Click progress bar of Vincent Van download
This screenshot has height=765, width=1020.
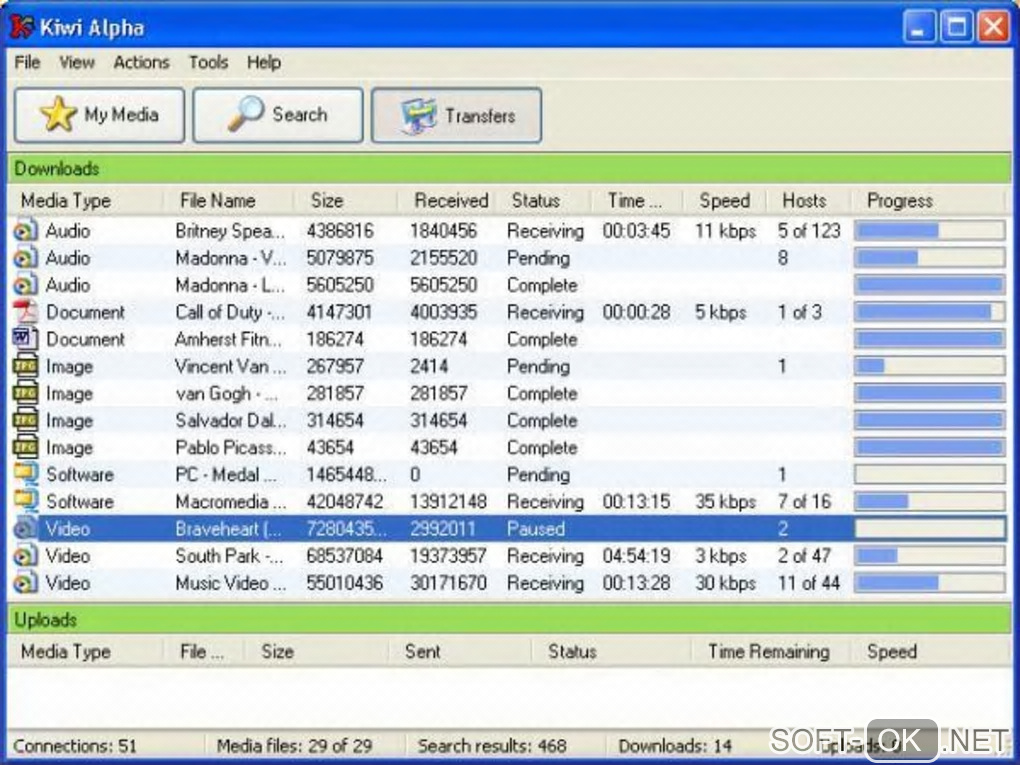(930, 366)
